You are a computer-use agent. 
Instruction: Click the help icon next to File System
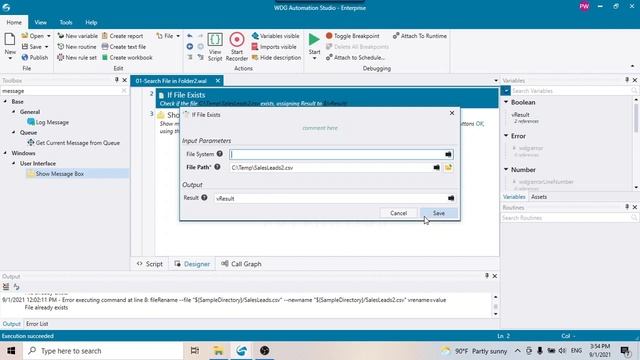220,154
